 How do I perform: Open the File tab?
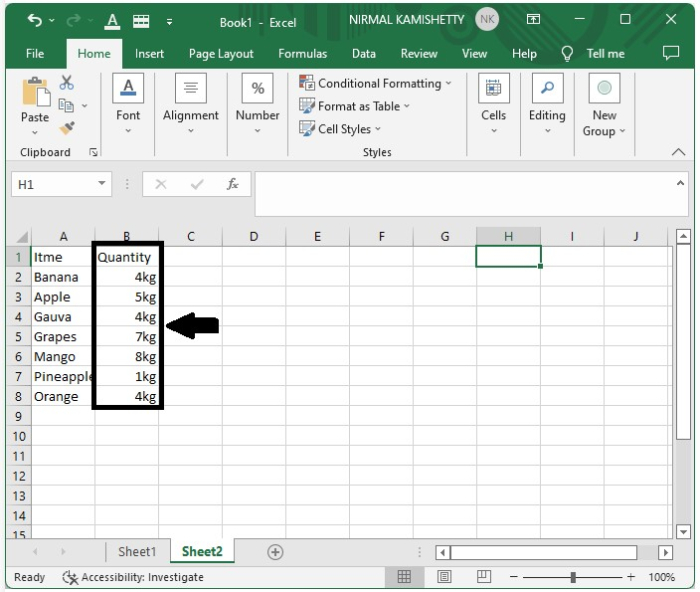point(35,54)
